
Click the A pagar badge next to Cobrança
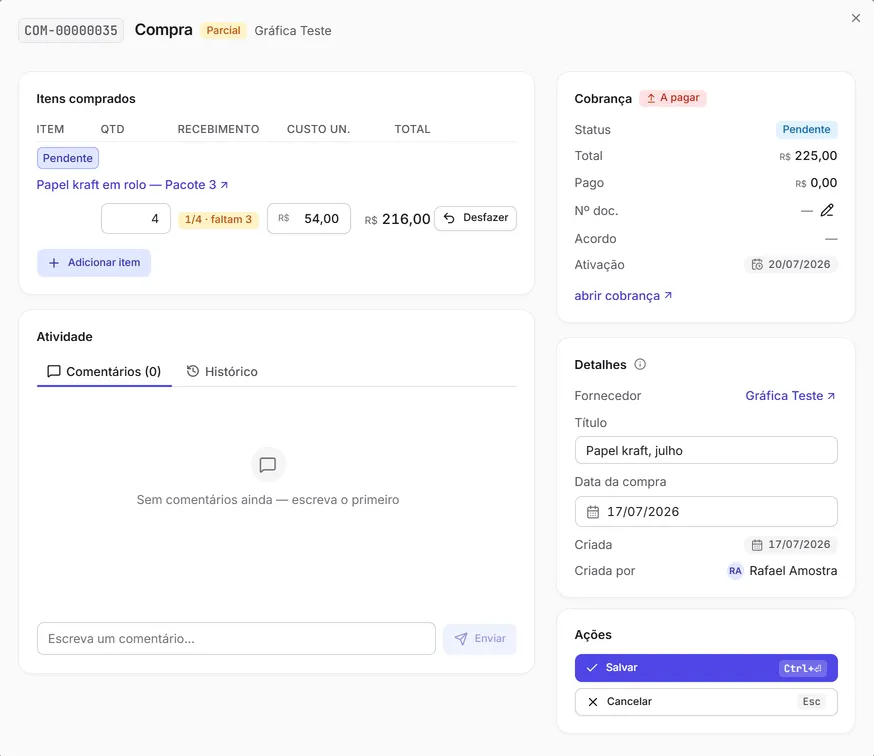tap(673, 98)
